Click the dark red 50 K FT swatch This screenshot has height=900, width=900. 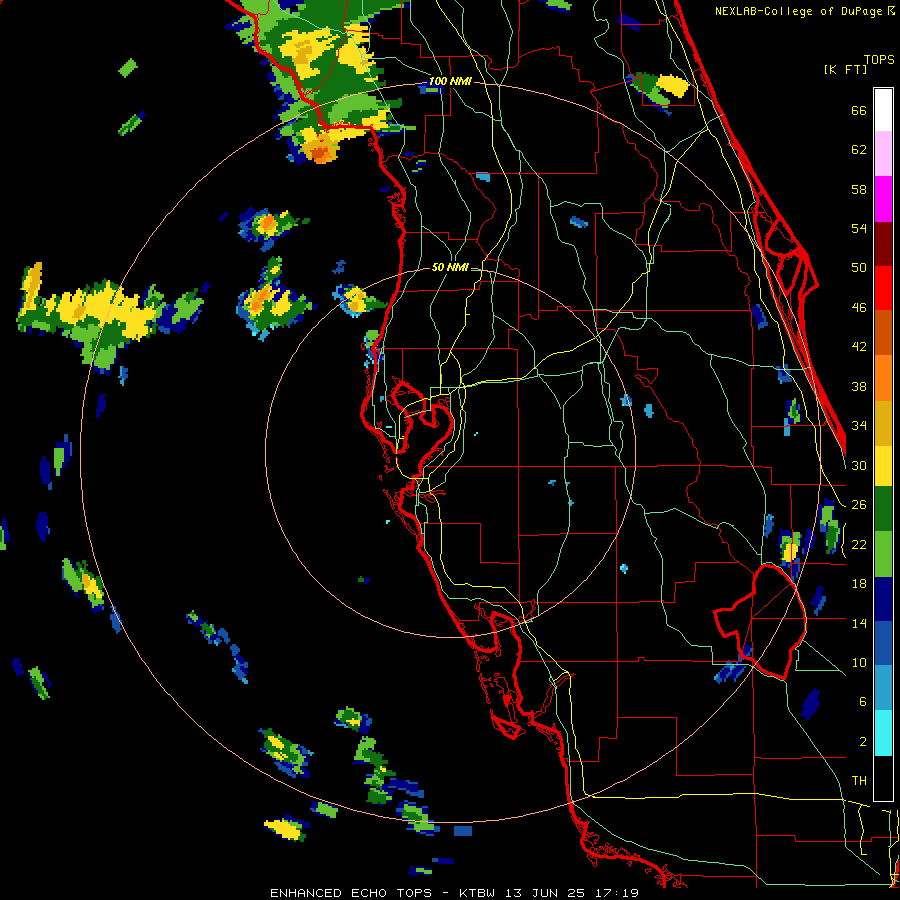883,243
